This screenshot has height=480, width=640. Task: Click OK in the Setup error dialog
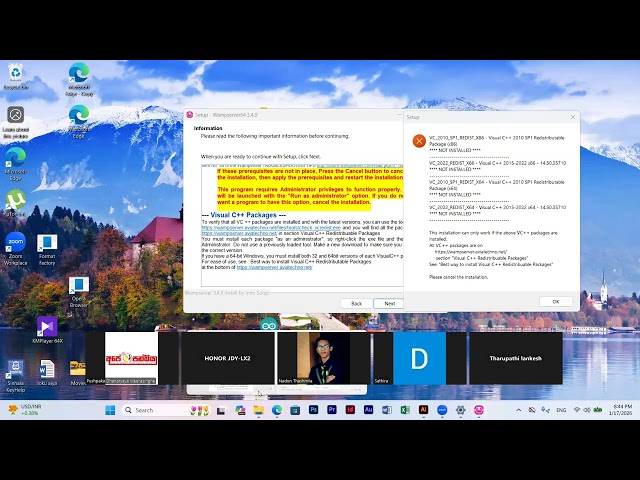(x=556, y=302)
